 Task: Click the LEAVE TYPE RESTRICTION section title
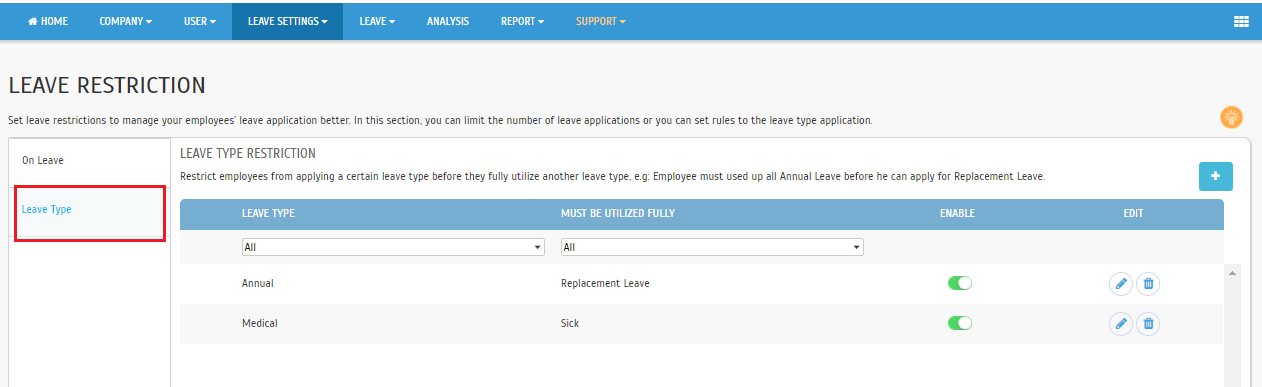[x=248, y=153]
